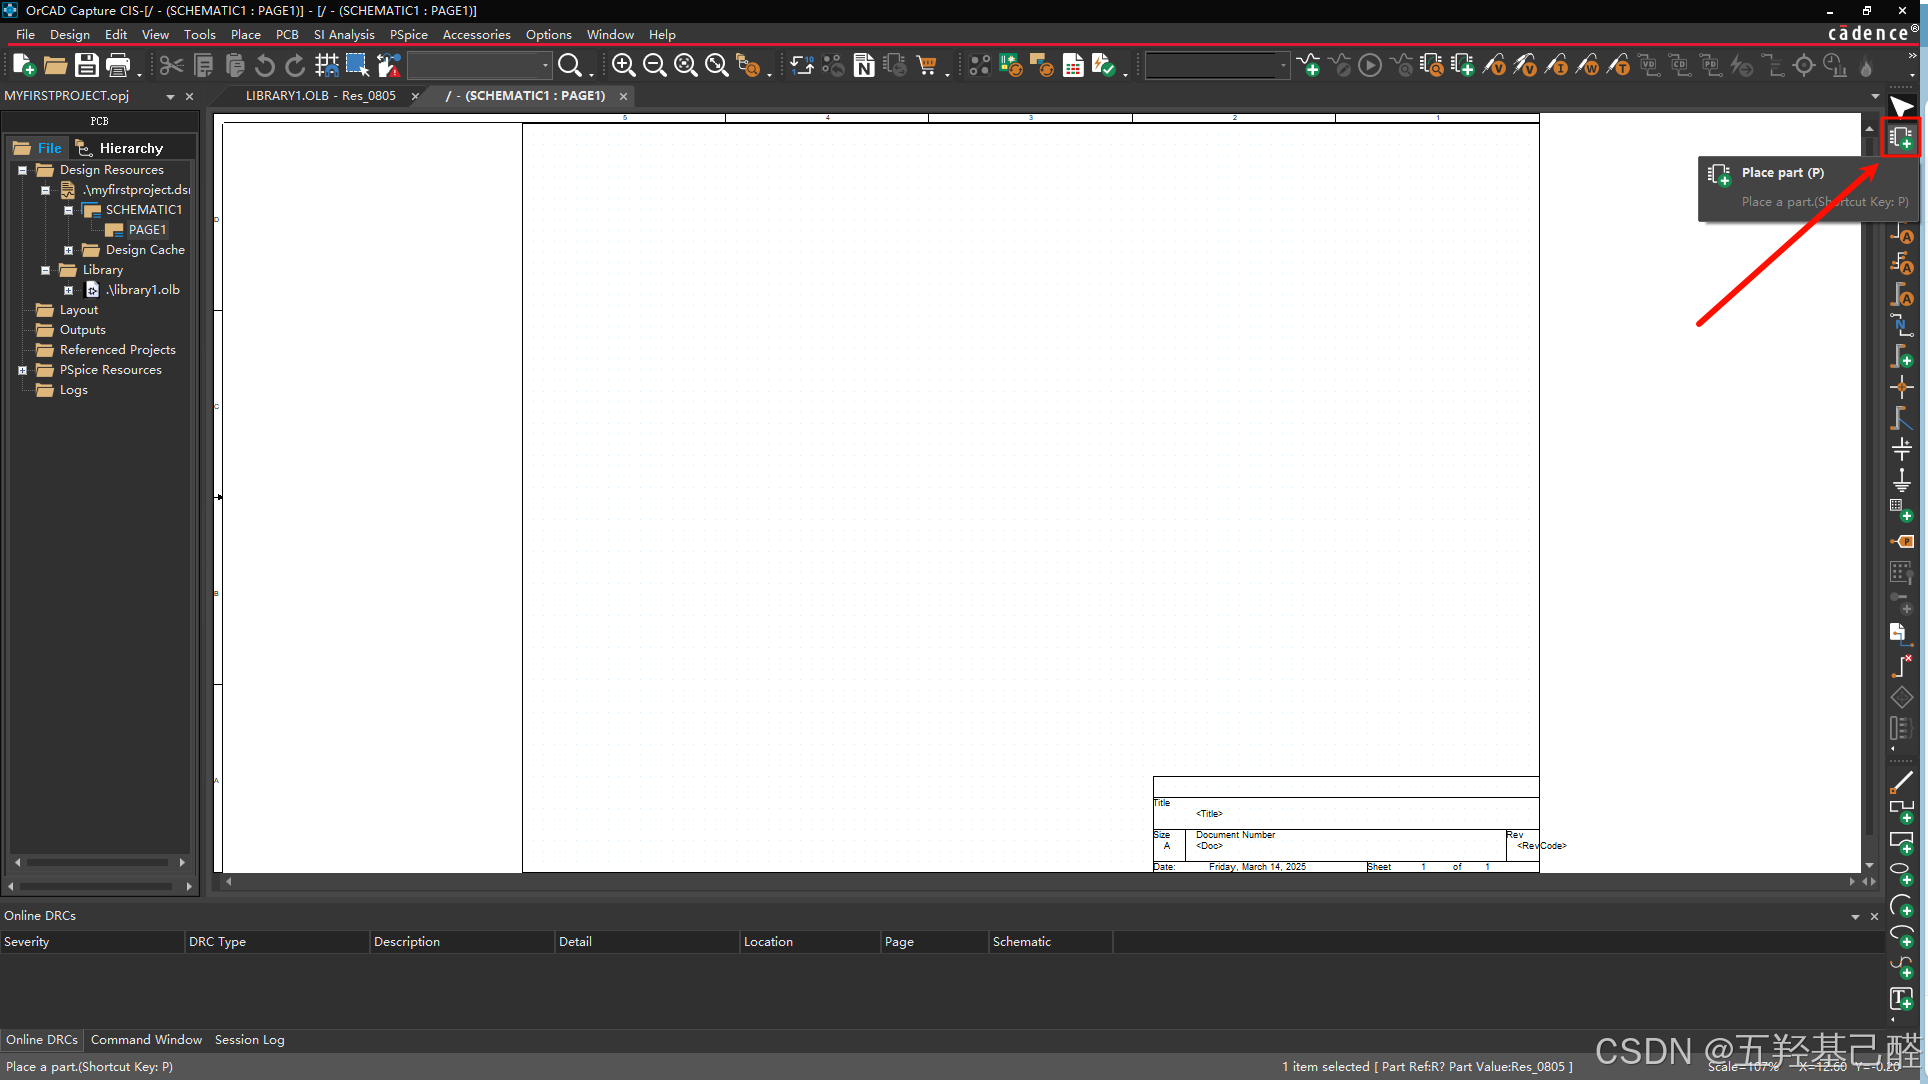Click the Voltage marker probe icon
The image size is (1928, 1084).
point(1494,66)
